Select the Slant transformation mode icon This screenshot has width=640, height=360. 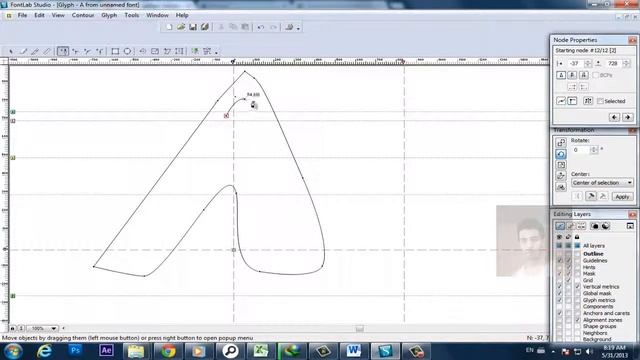561,176
